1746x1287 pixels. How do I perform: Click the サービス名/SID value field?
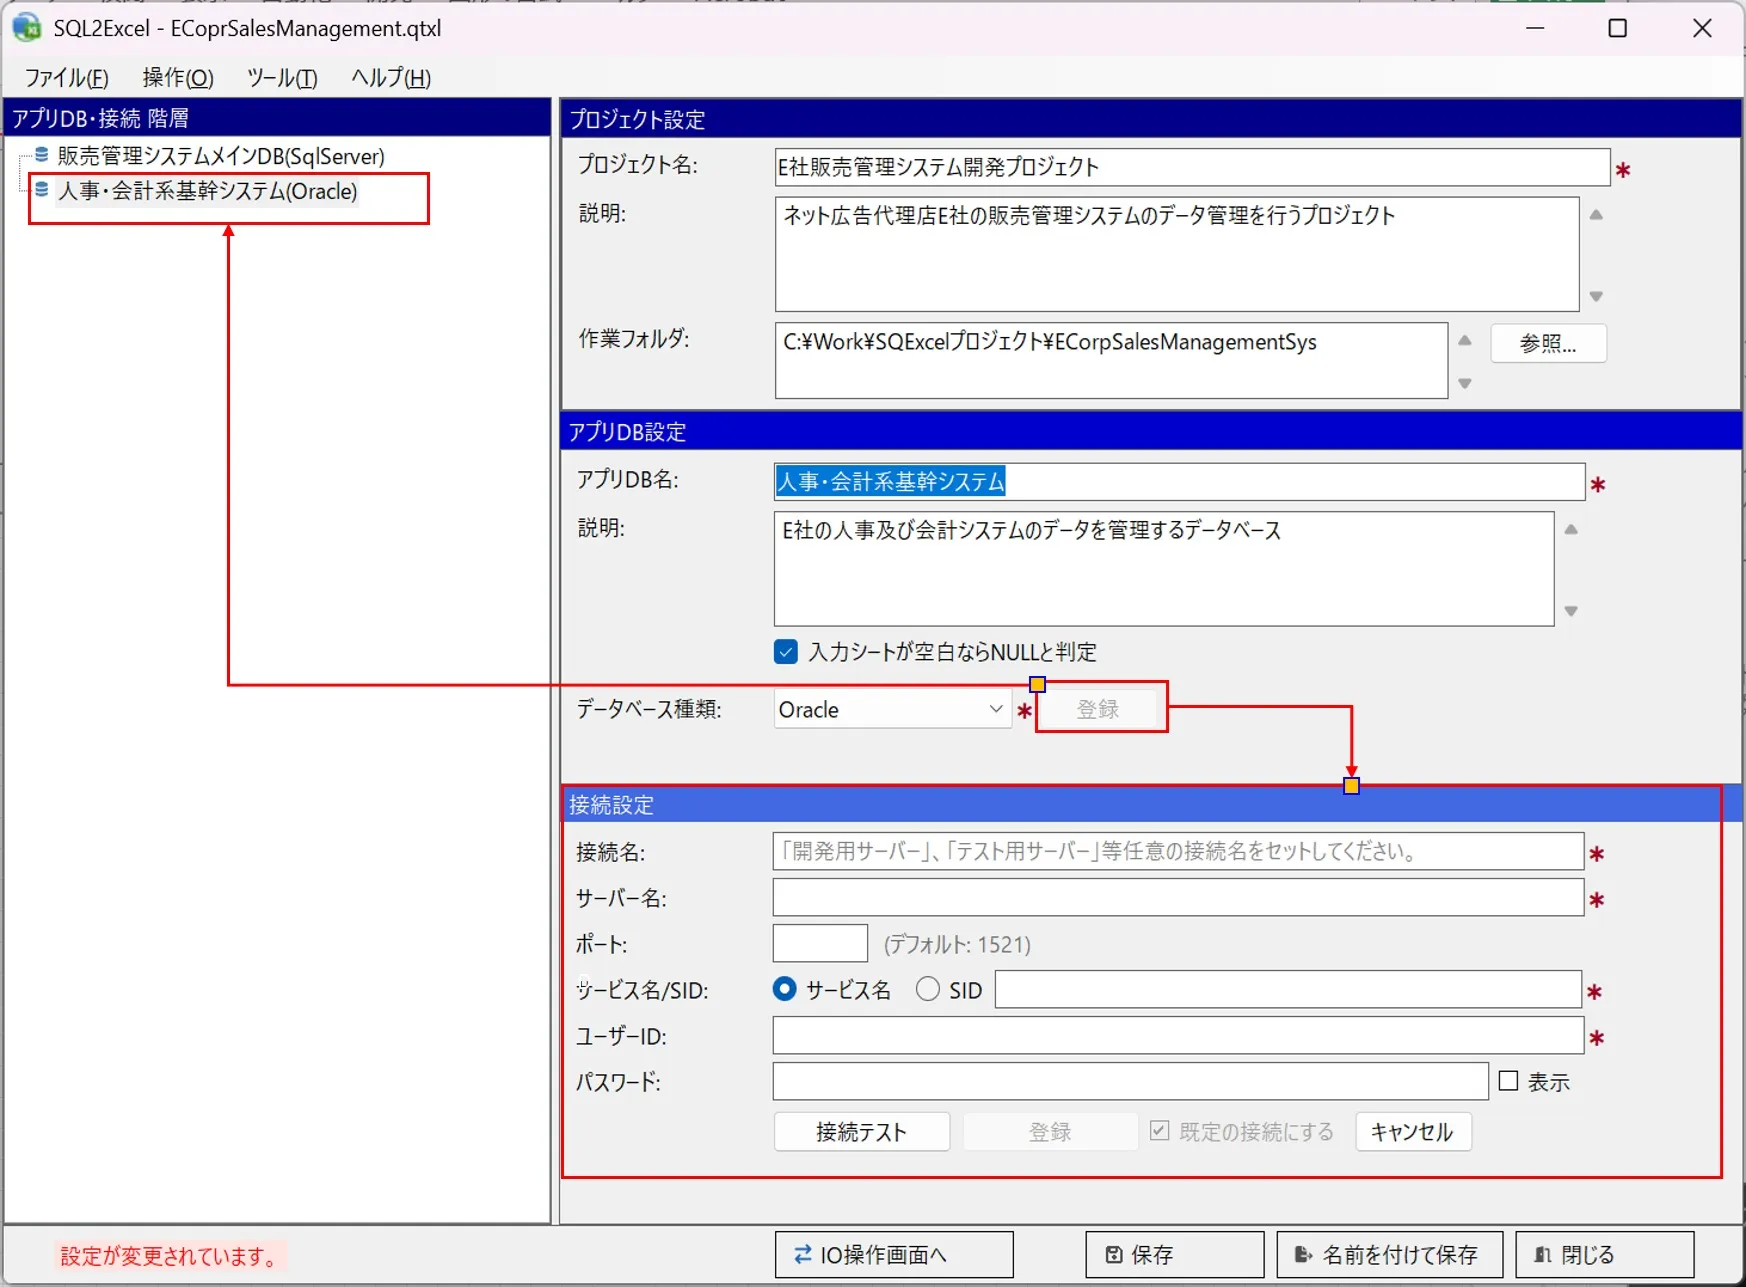point(1288,990)
